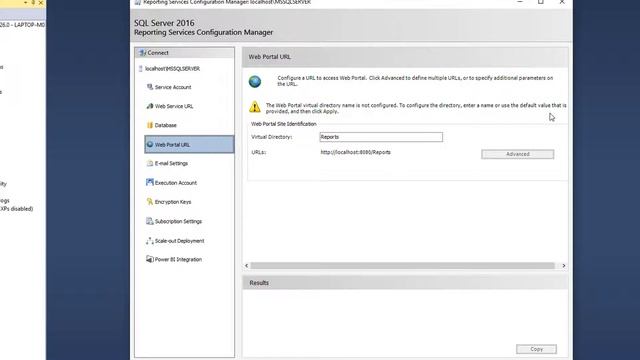Image resolution: width=640 pixels, height=360 pixels.
Task: Open the Service Account icon
Action: (x=150, y=87)
